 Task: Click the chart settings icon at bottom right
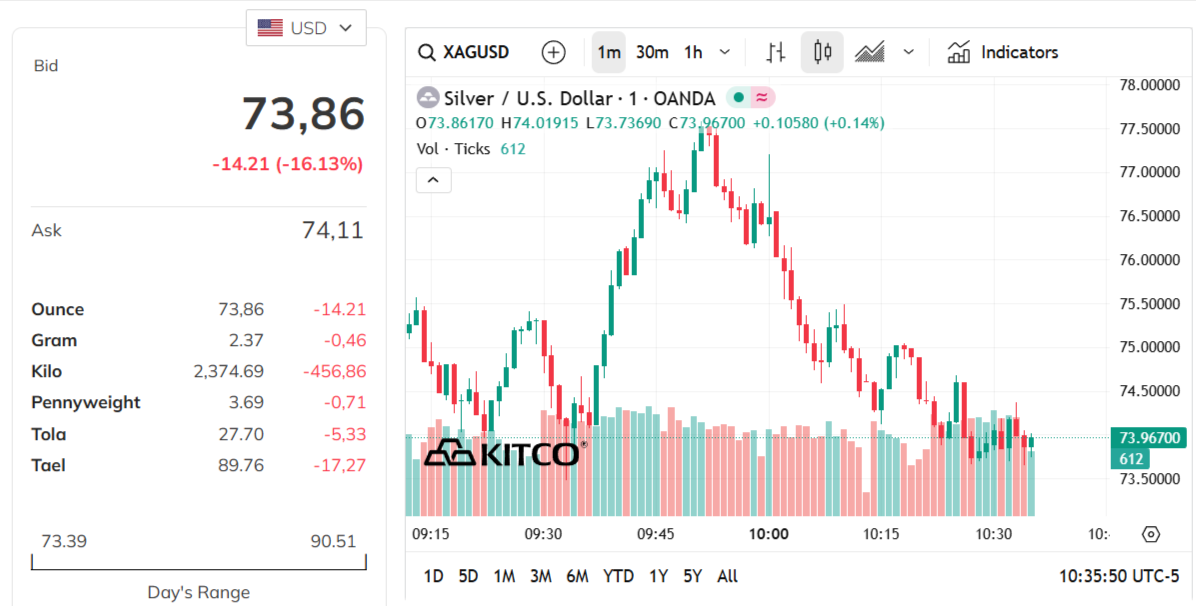(1152, 535)
